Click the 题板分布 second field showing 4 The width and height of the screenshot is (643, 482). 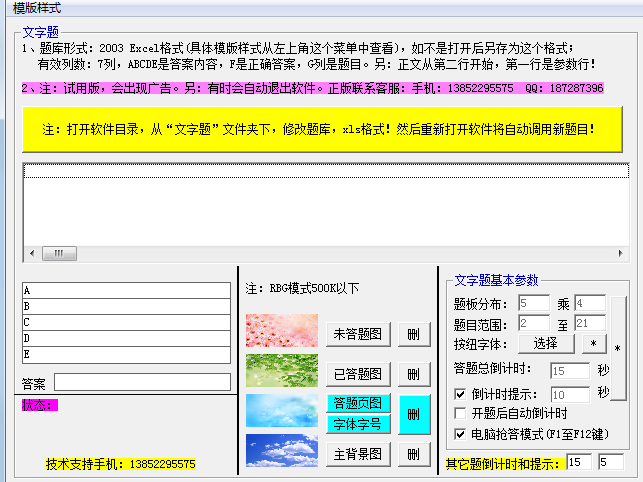[590, 304]
